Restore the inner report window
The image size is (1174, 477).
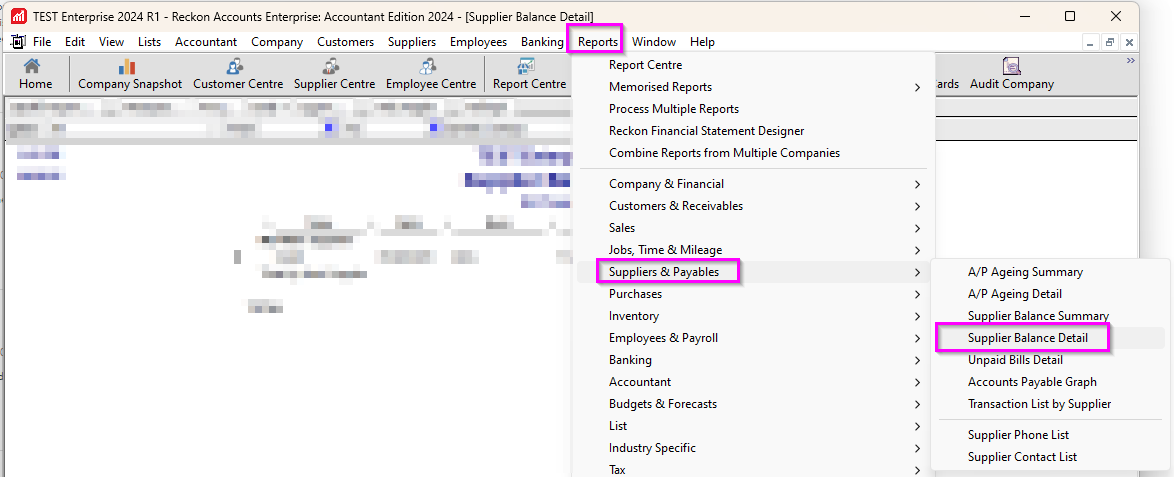[1110, 43]
